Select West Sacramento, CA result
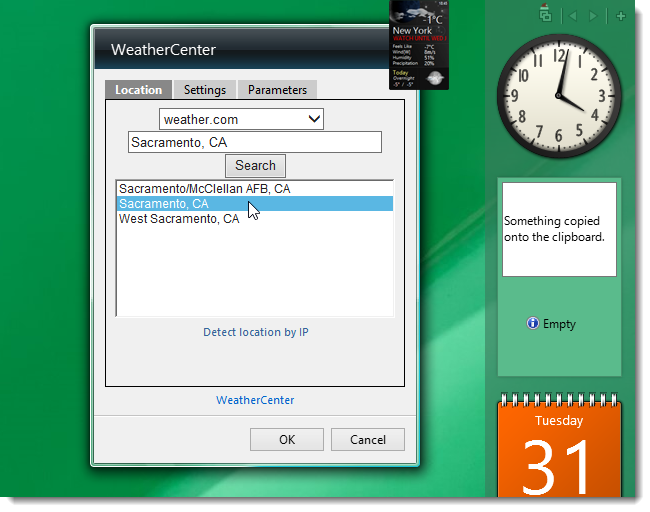The image size is (650, 512). tap(255, 218)
